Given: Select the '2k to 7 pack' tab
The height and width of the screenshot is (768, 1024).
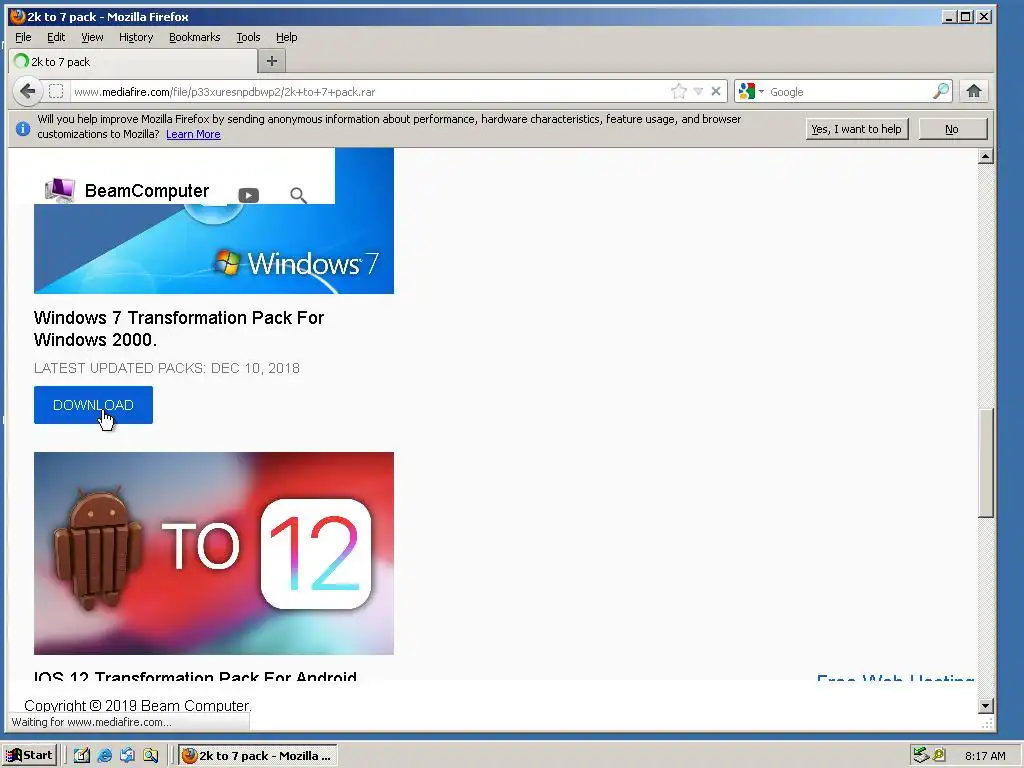Looking at the screenshot, I should coord(134,61).
